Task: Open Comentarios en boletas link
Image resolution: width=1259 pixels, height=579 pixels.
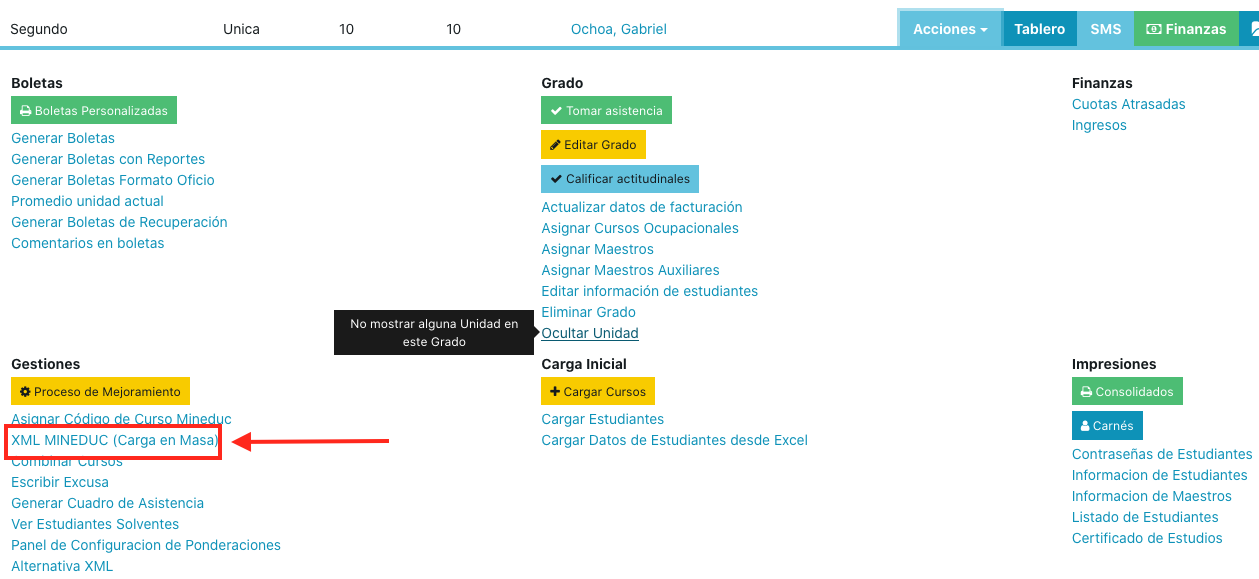Action: click(87, 243)
